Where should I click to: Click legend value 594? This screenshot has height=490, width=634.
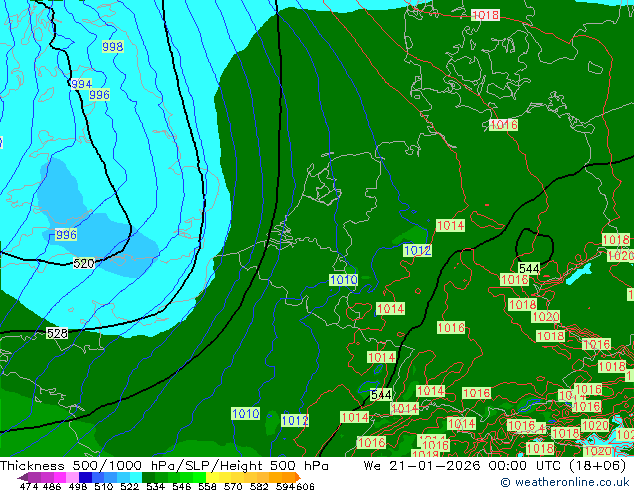[x=285, y=486]
